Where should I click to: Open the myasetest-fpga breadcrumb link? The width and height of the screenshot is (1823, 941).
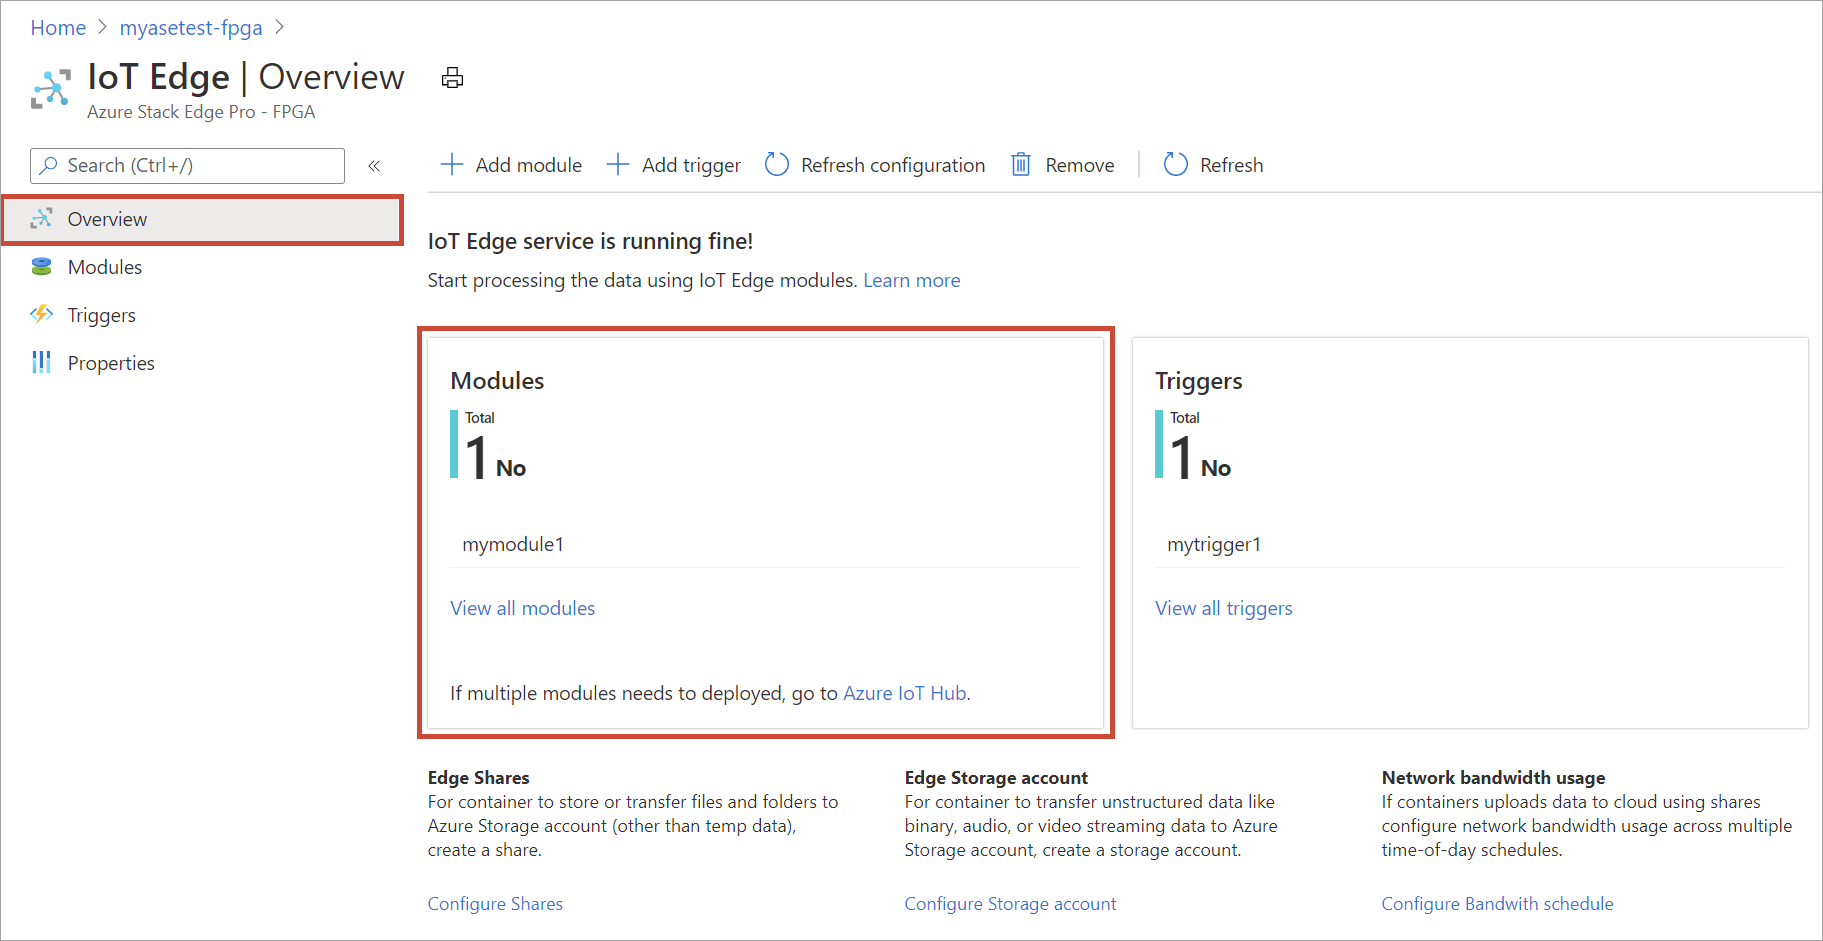click(x=191, y=28)
